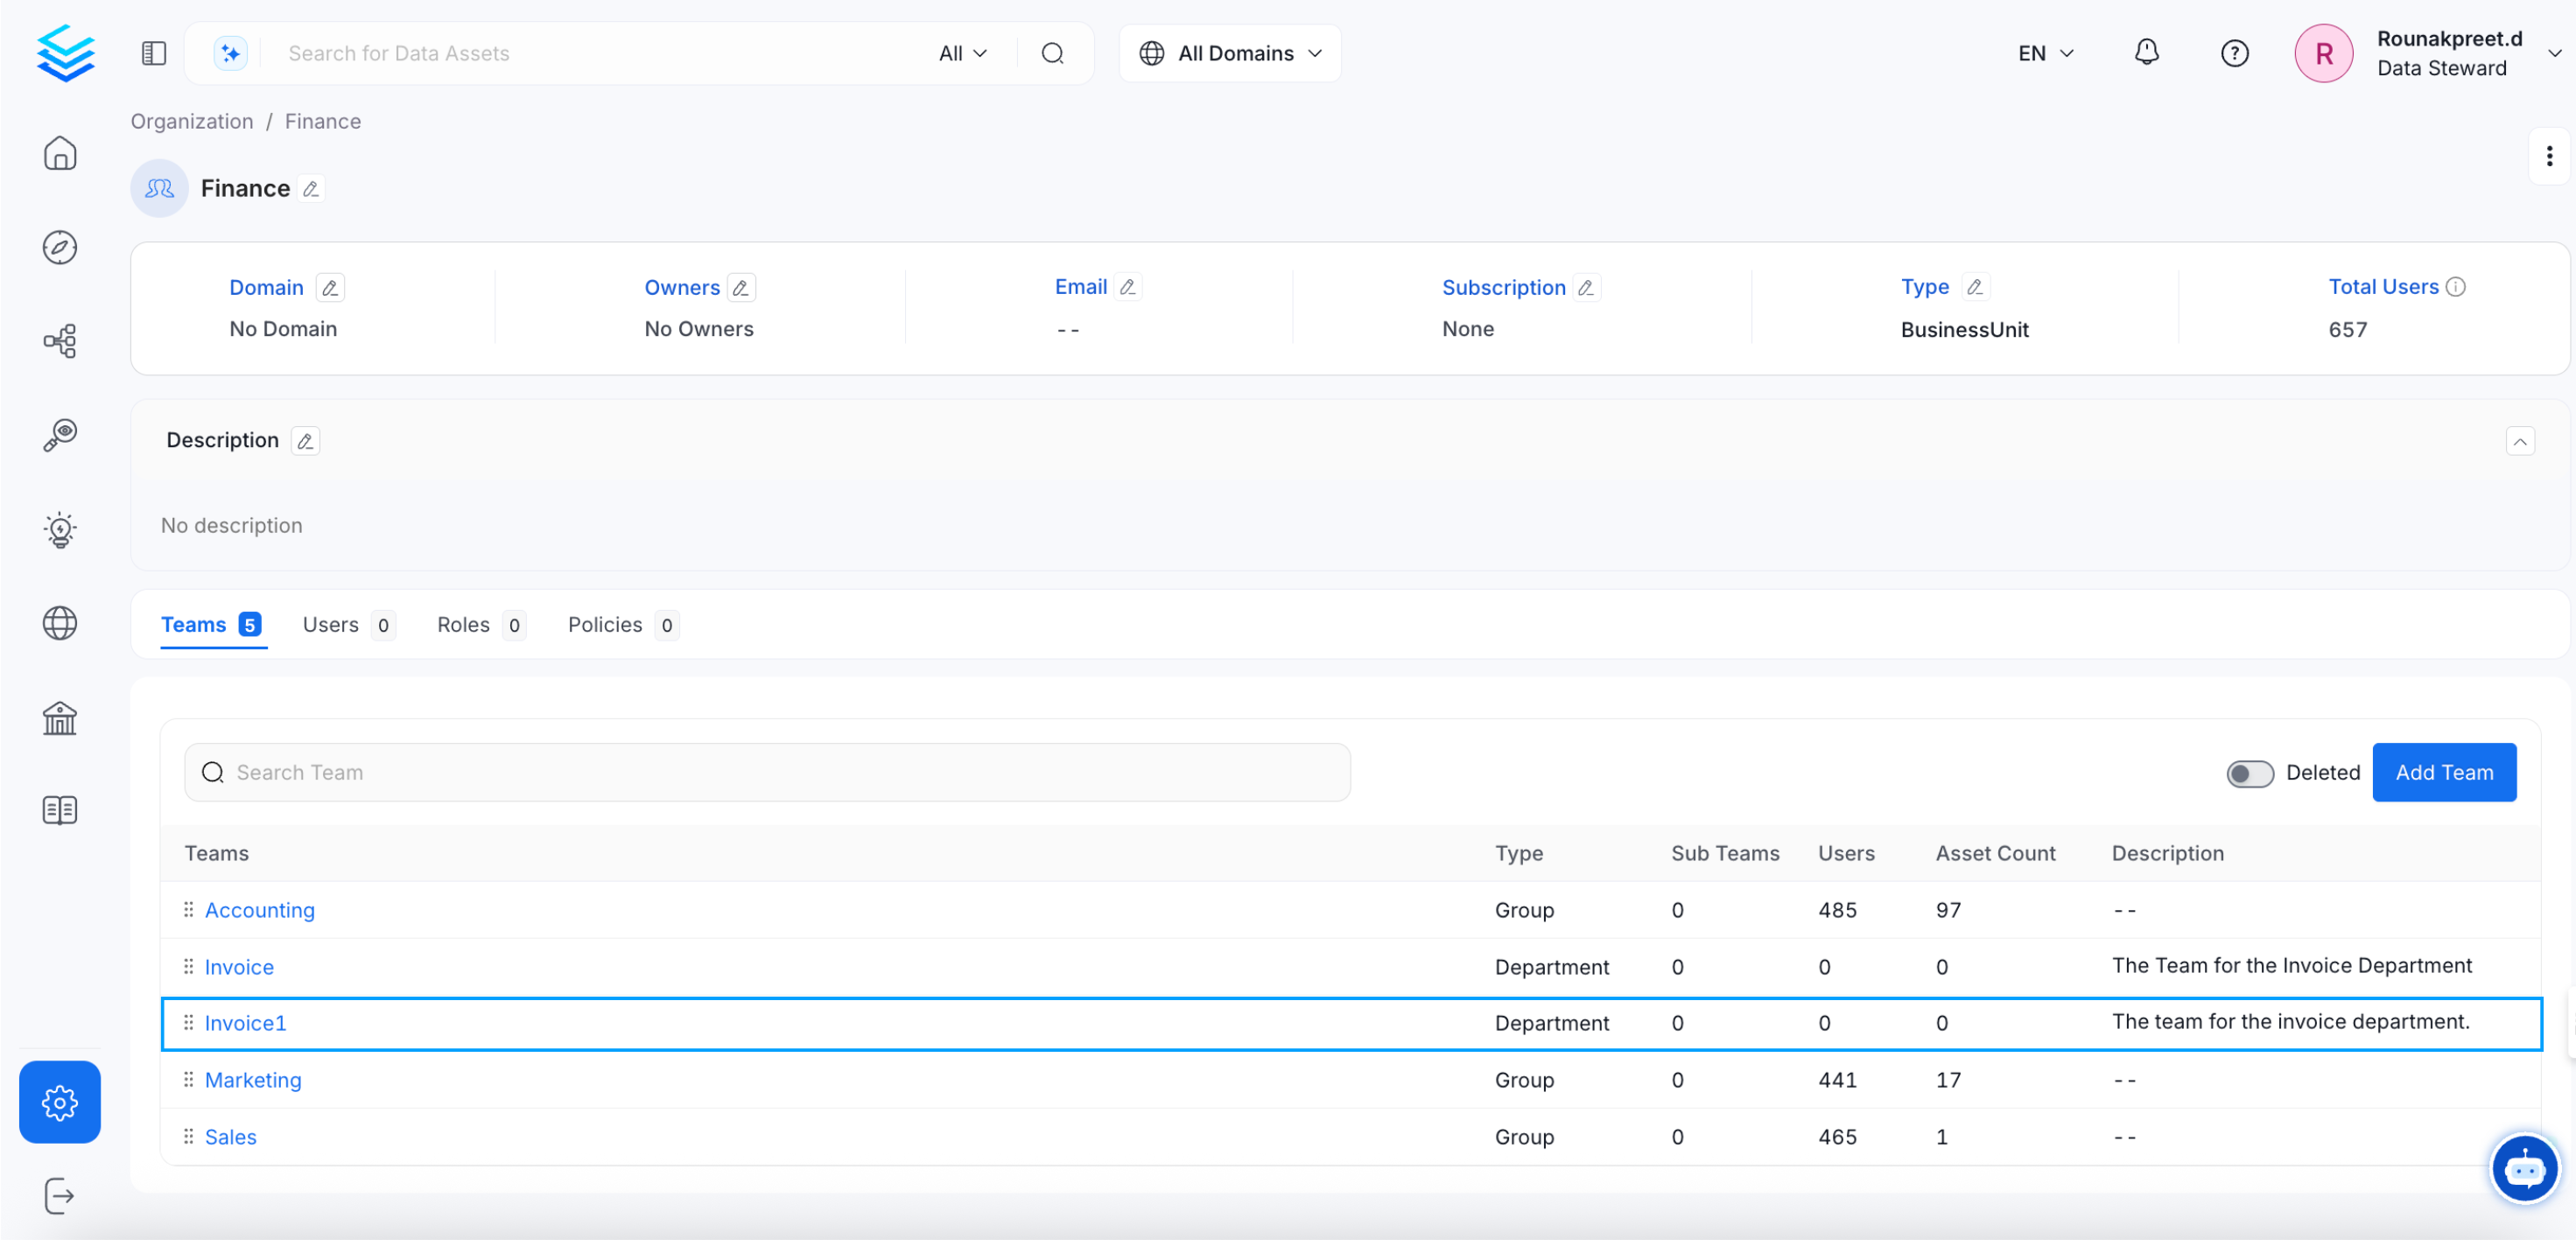Image resolution: width=2576 pixels, height=1246 pixels.
Task: Open the search scope All dropdown
Action: click(962, 53)
